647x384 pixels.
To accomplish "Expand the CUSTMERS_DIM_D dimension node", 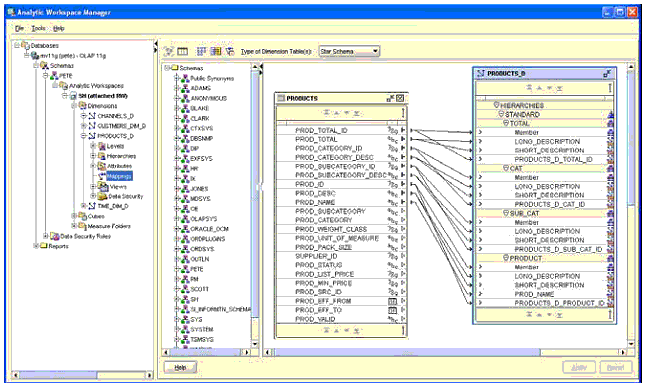I will point(84,126).
